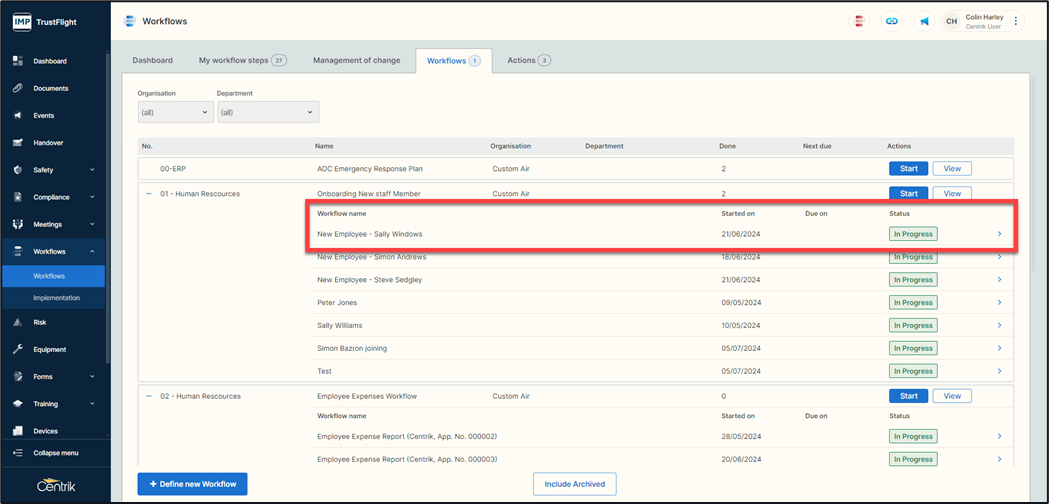
Task: Switch to My workflow steps tab
Action: tap(242, 60)
